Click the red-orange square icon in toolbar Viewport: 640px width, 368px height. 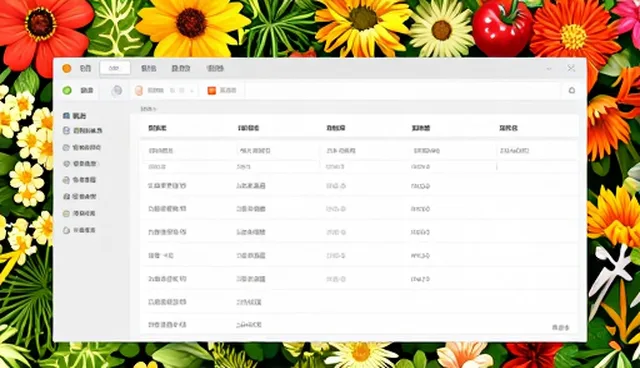(211, 91)
